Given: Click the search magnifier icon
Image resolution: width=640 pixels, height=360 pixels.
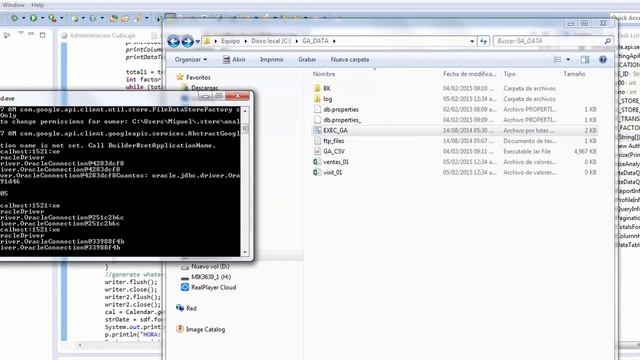Looking at the screenshot, I should (607, 41).
